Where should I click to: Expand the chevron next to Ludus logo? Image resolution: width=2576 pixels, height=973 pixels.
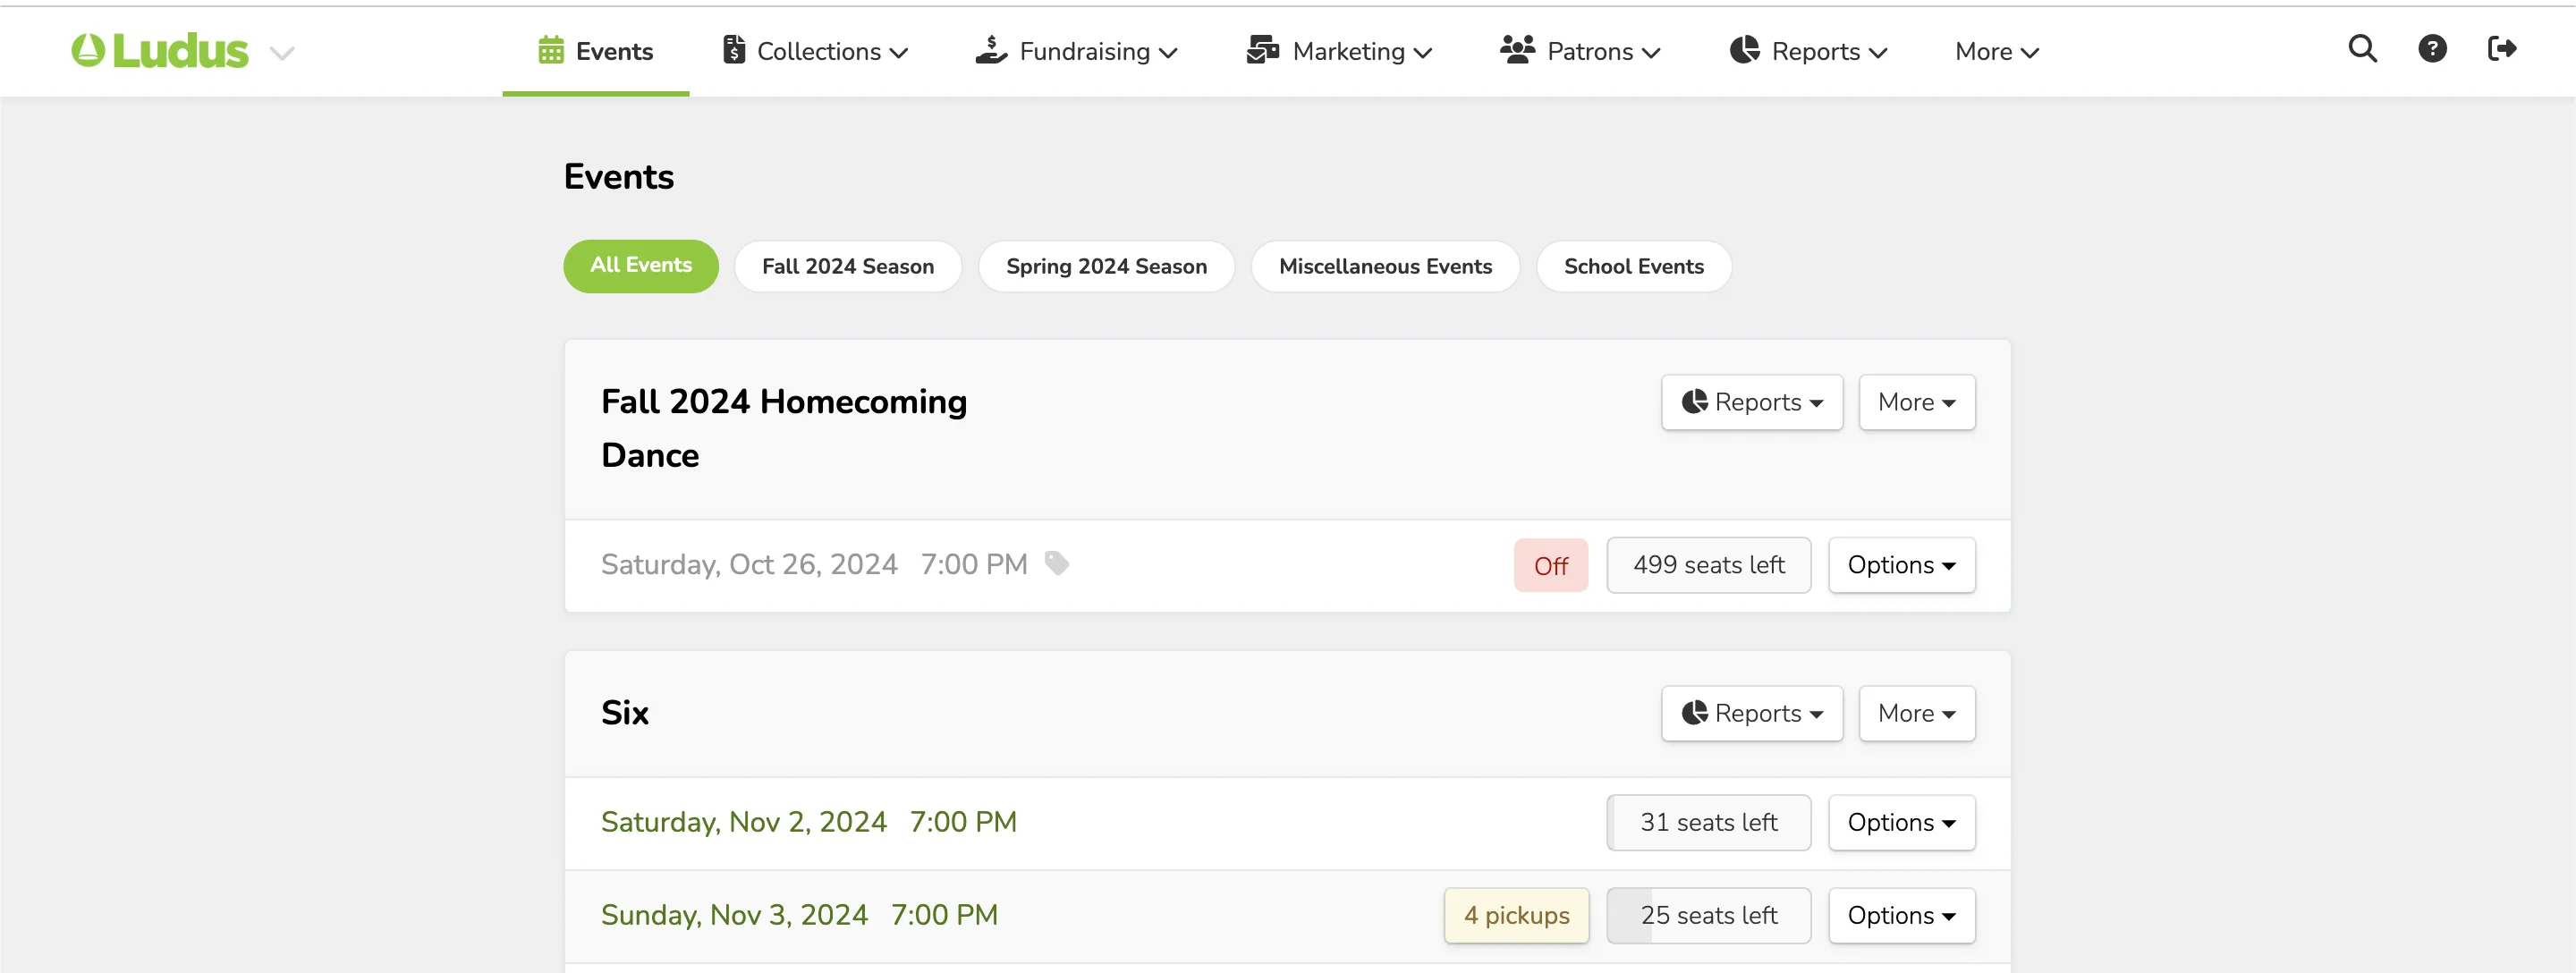tap(283, 53)
